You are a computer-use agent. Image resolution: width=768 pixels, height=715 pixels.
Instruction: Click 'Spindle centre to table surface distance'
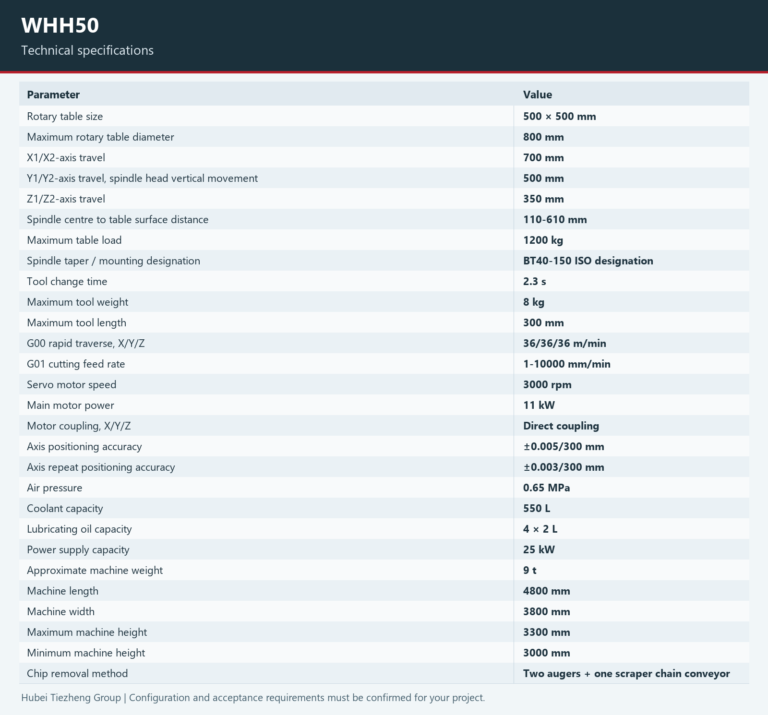click(x=118, y=219)
